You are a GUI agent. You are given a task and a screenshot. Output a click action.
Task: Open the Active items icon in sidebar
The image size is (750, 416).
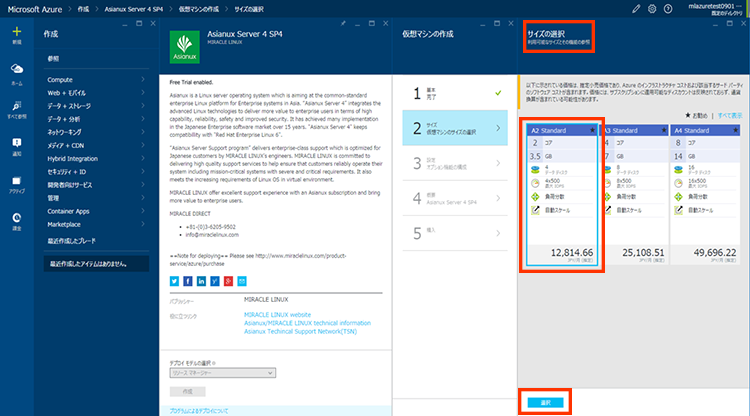click(x=17, y=180)
